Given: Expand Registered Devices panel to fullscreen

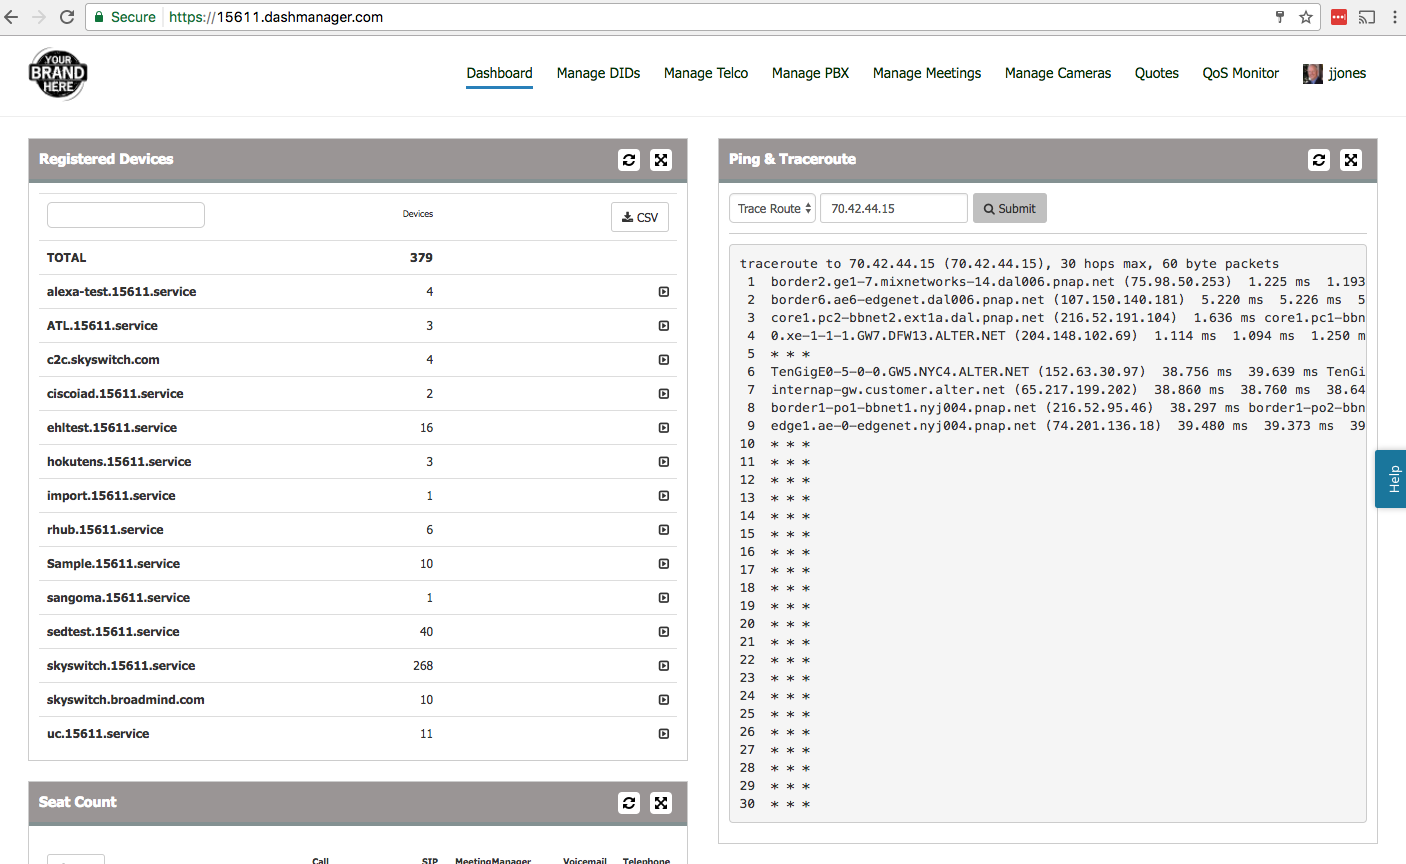Looking at the screenshot, I should (x=660, y=160).
